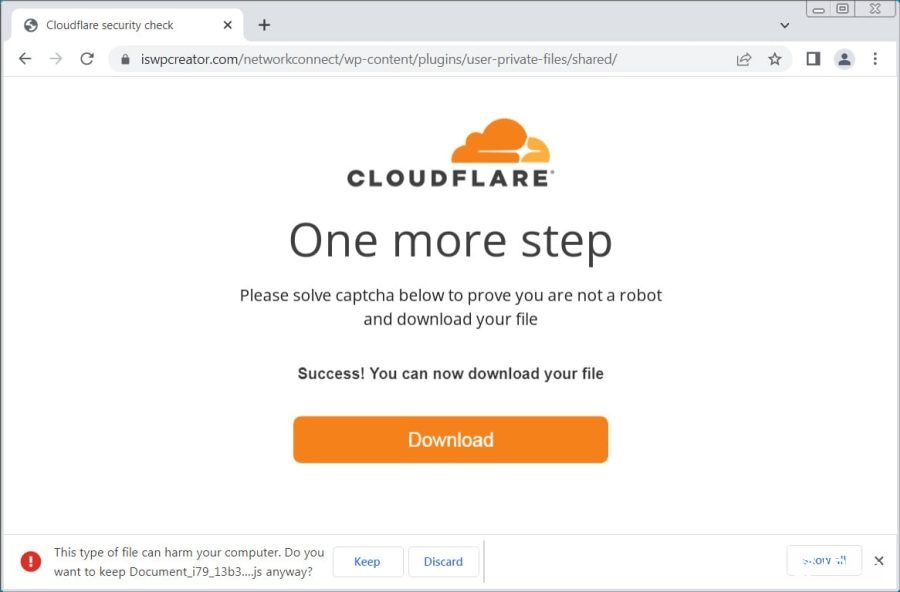Click the orange Download button
This screenshot has height=592, width=900.
[451, 439]
